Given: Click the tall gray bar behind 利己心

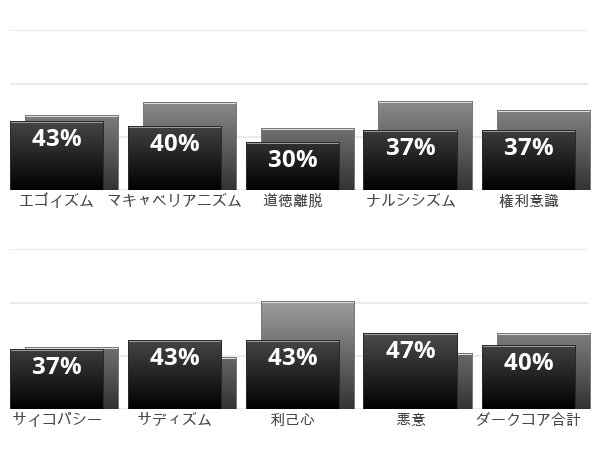Looking at the screenshot, I should [x=308, y=321].
